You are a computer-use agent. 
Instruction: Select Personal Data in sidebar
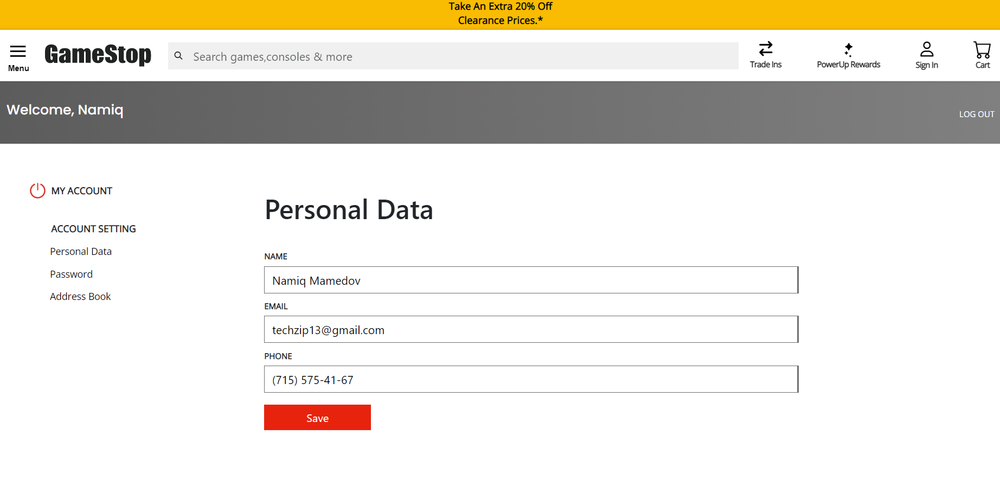pyautogui.click(x=81, y=252)
